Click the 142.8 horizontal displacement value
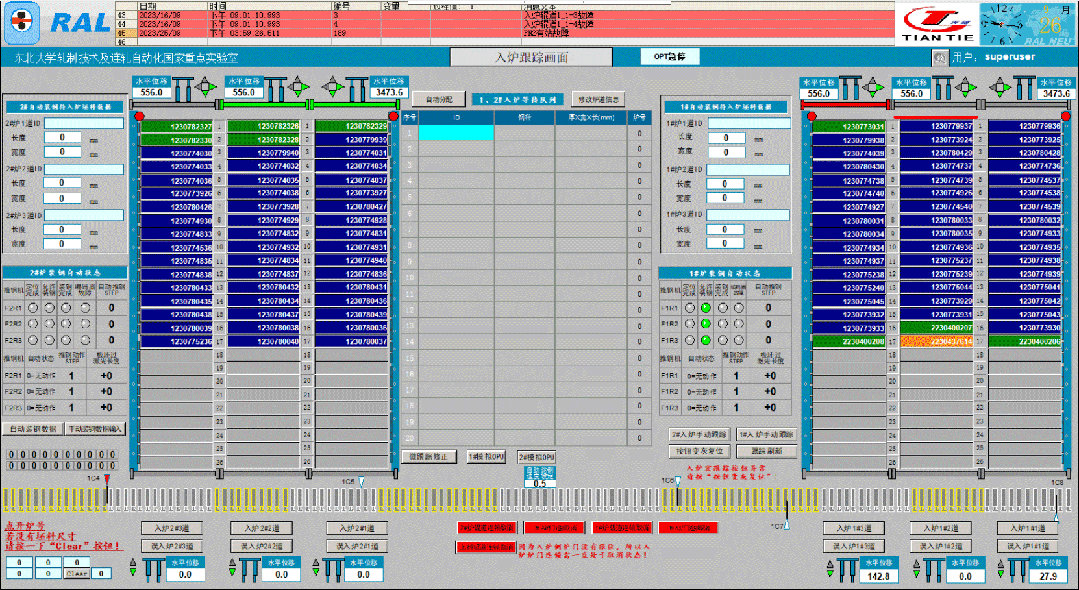This screenshot has width=1079, height=590. [x=879, y=576]
